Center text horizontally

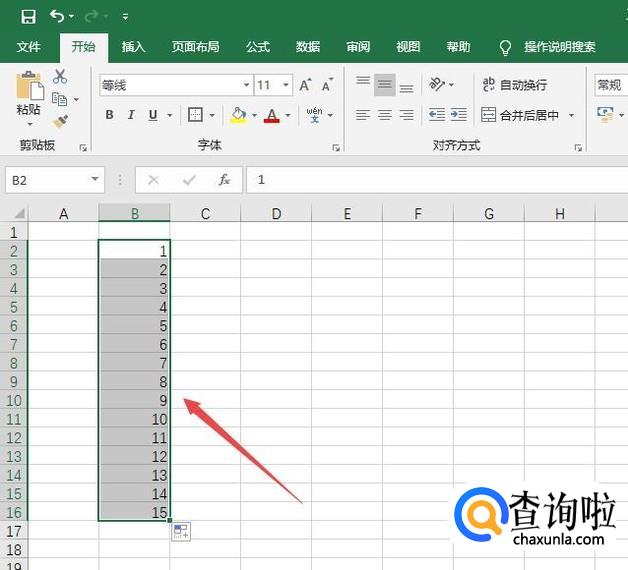pyautogui.click(x=385, y=115)
